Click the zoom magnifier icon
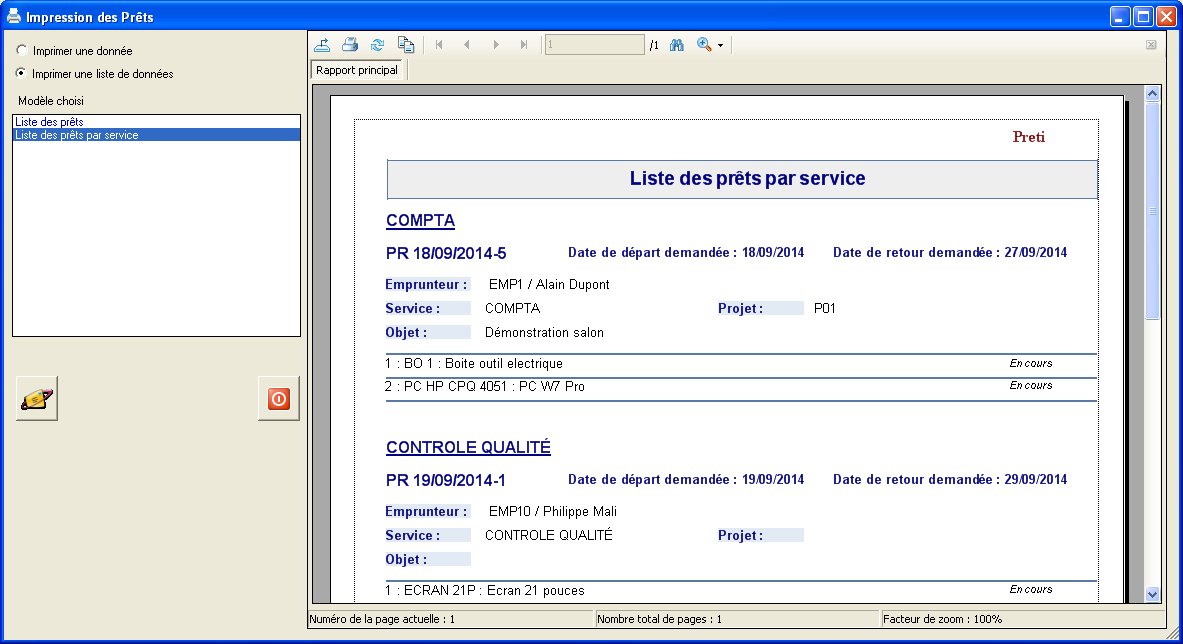The image size is (1183, 644). [704, 45]
